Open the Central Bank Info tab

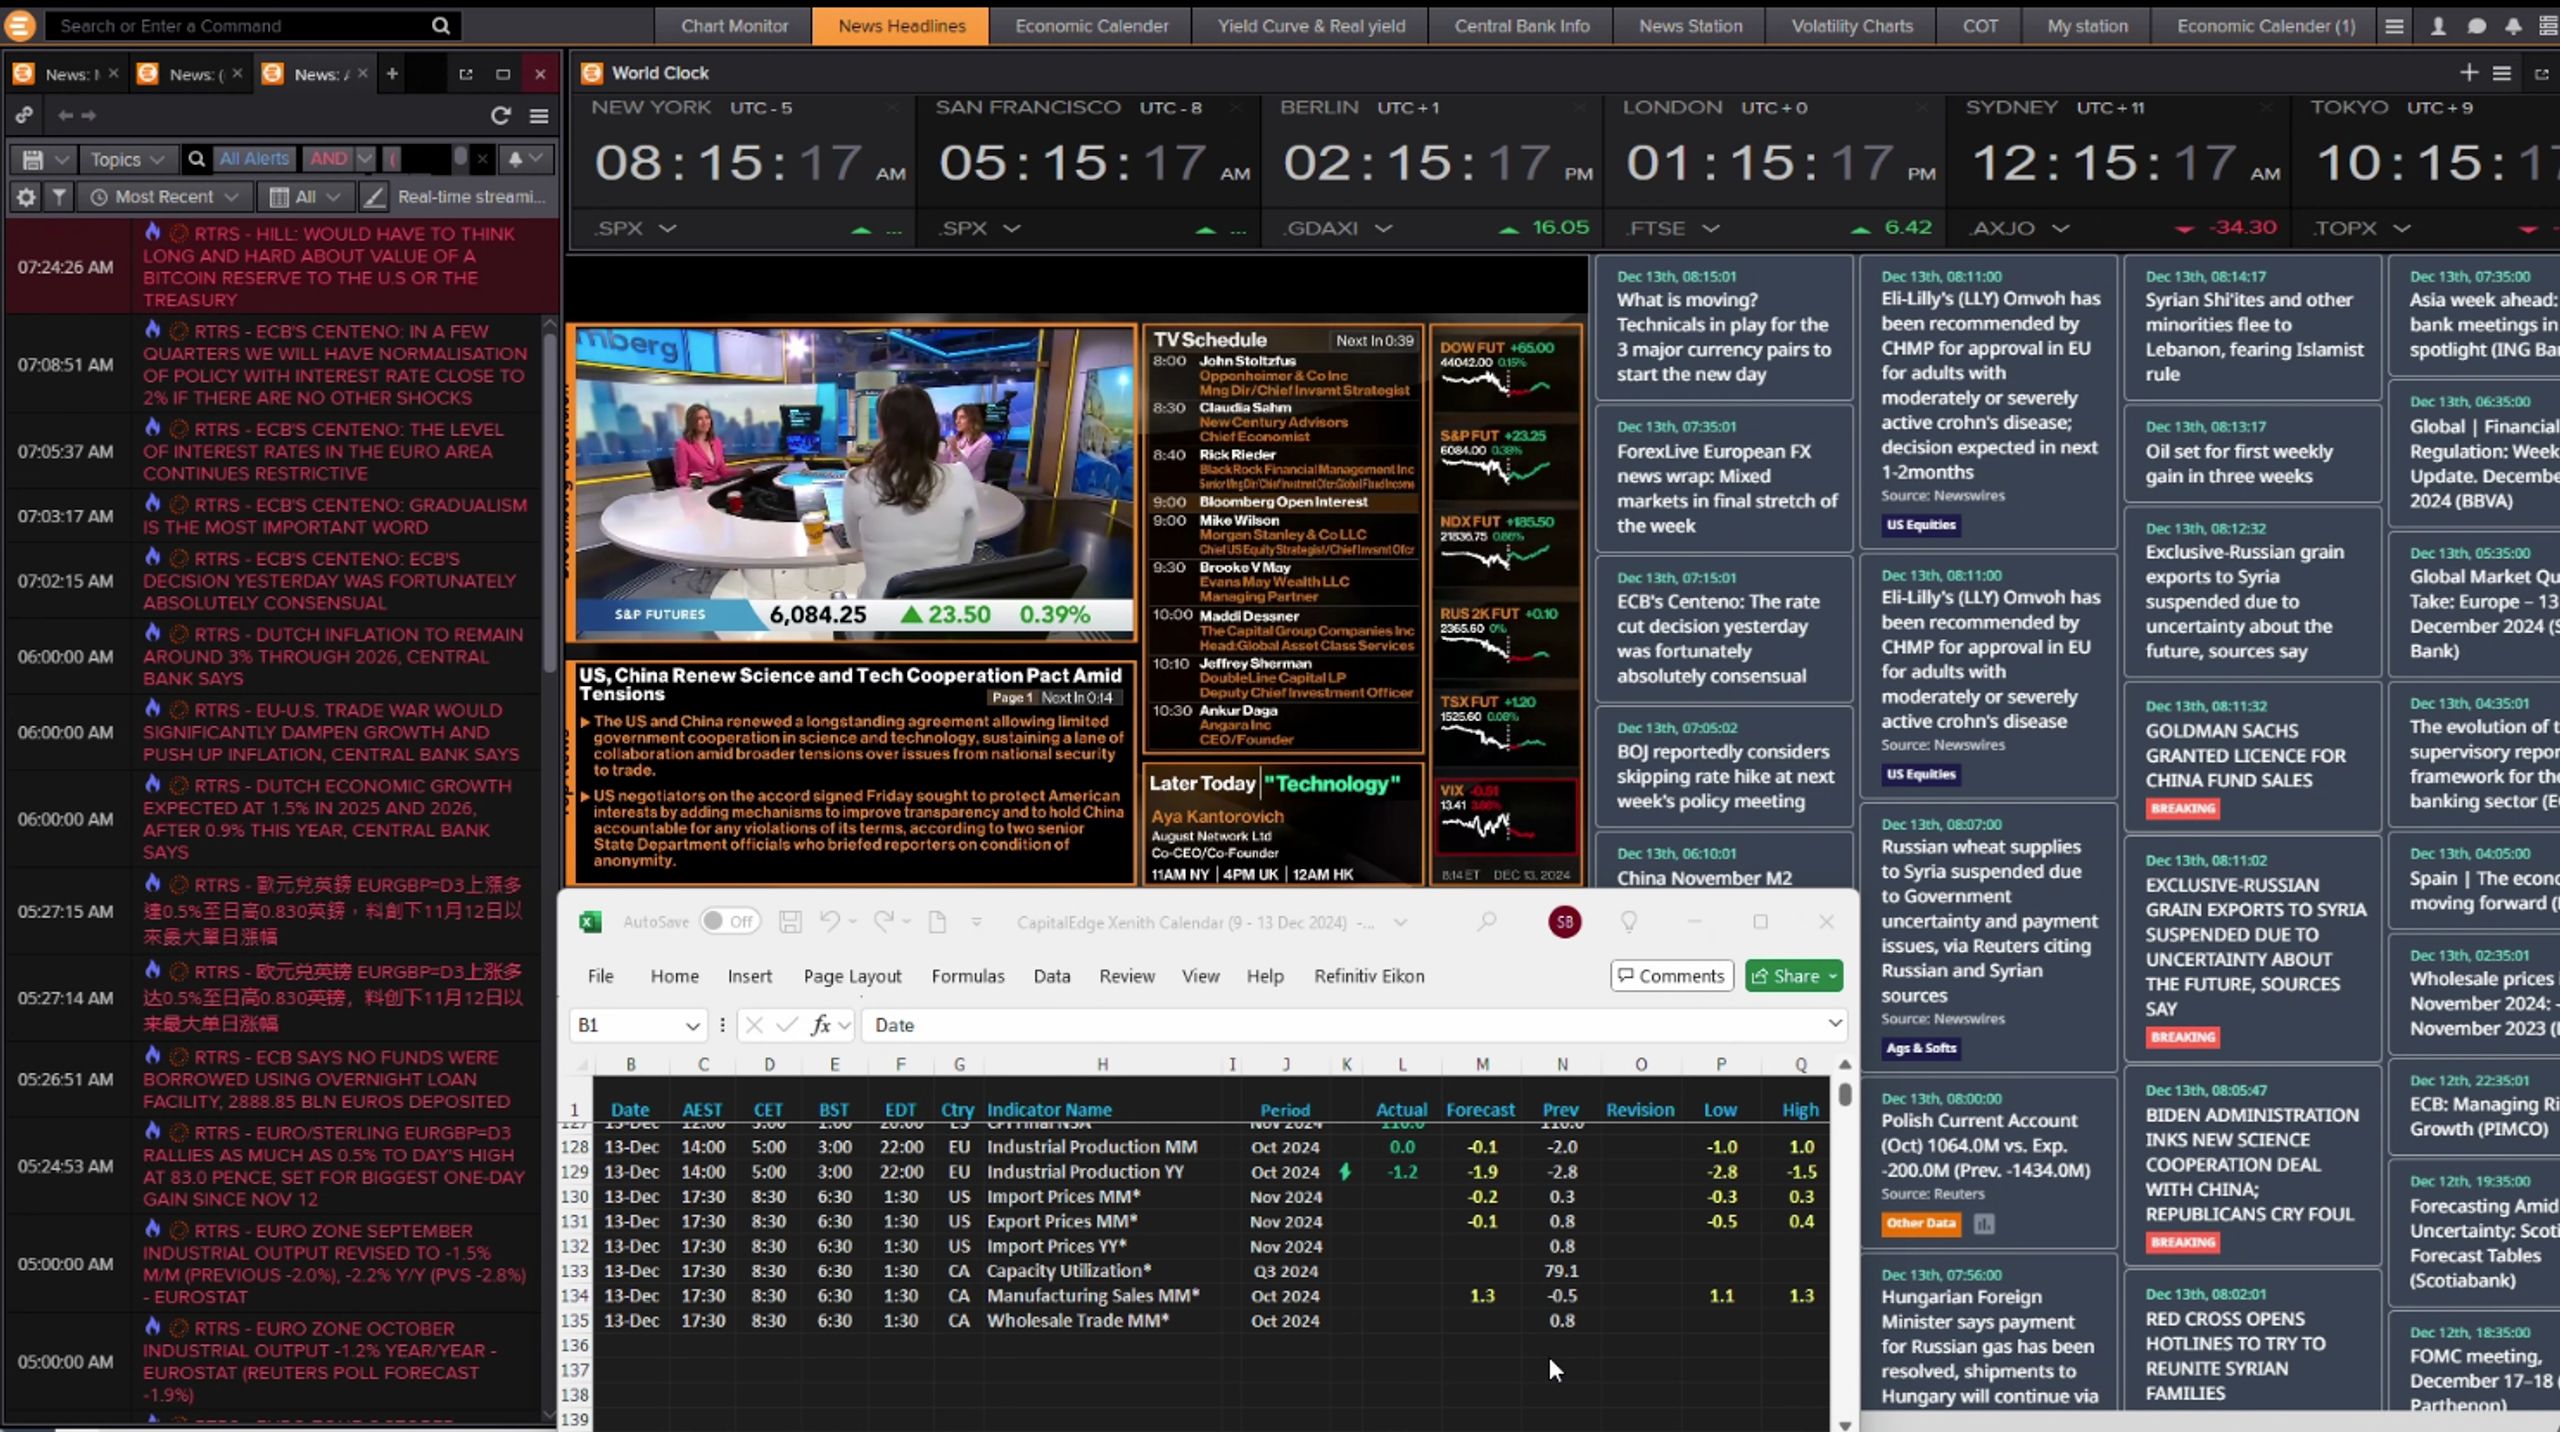pos(1521,26)
